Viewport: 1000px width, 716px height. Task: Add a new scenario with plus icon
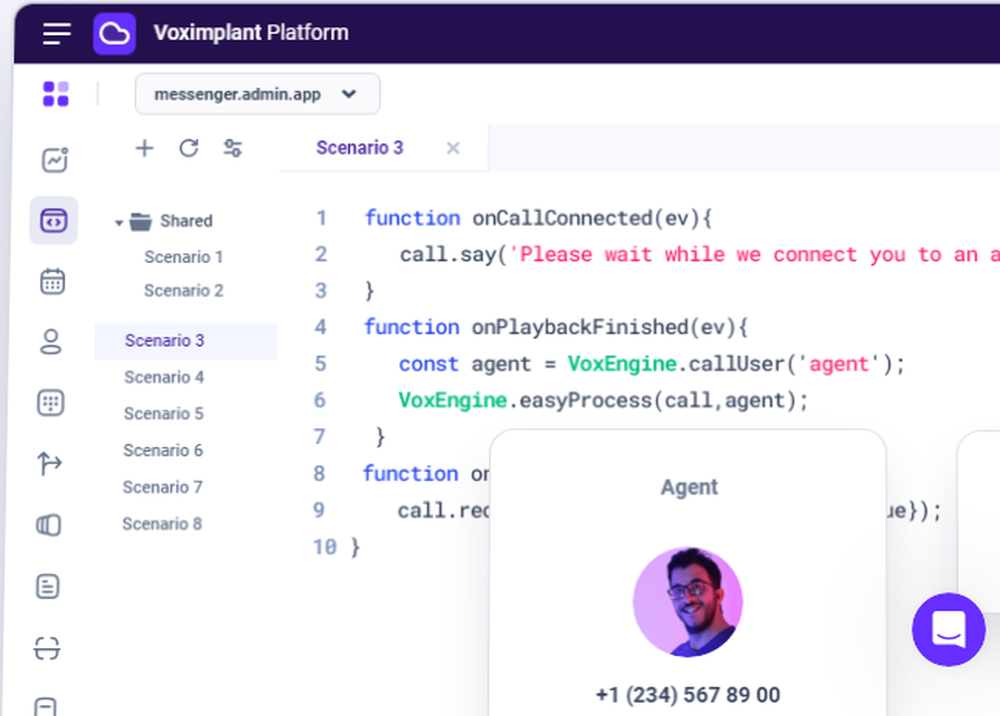click(x=145, y=149)
